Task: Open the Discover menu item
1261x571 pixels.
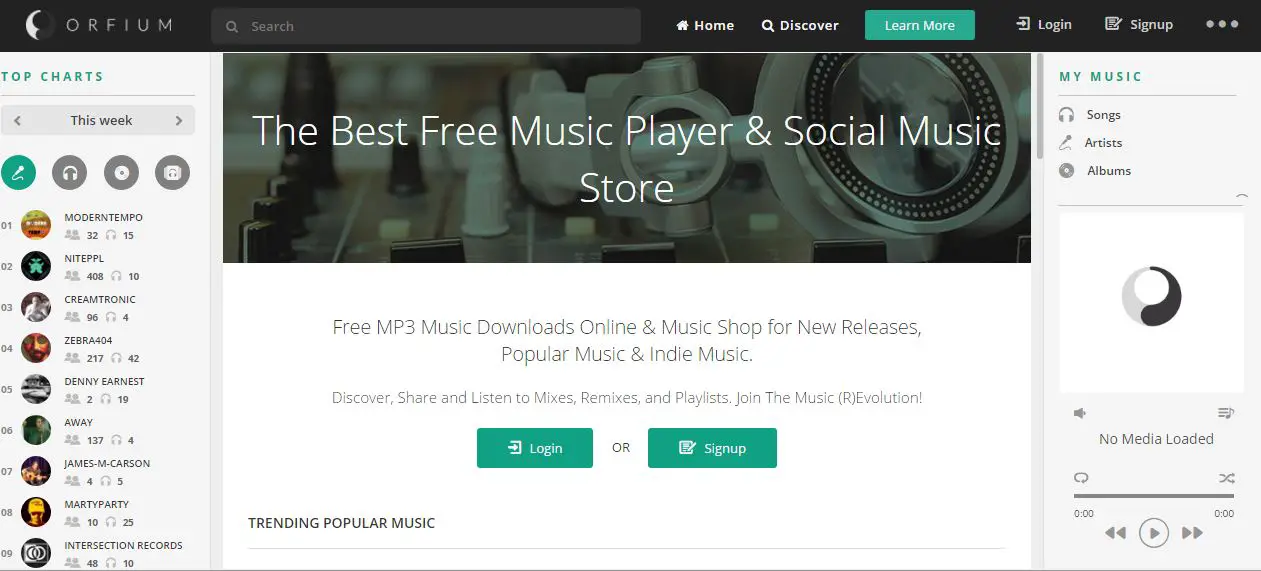Action: point(800,25)
